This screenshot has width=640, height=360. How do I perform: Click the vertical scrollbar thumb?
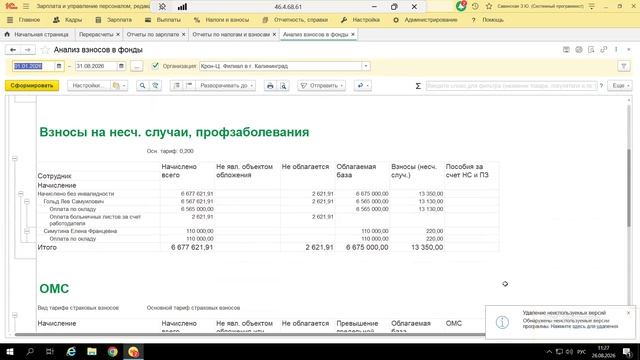tap(629, 188)
